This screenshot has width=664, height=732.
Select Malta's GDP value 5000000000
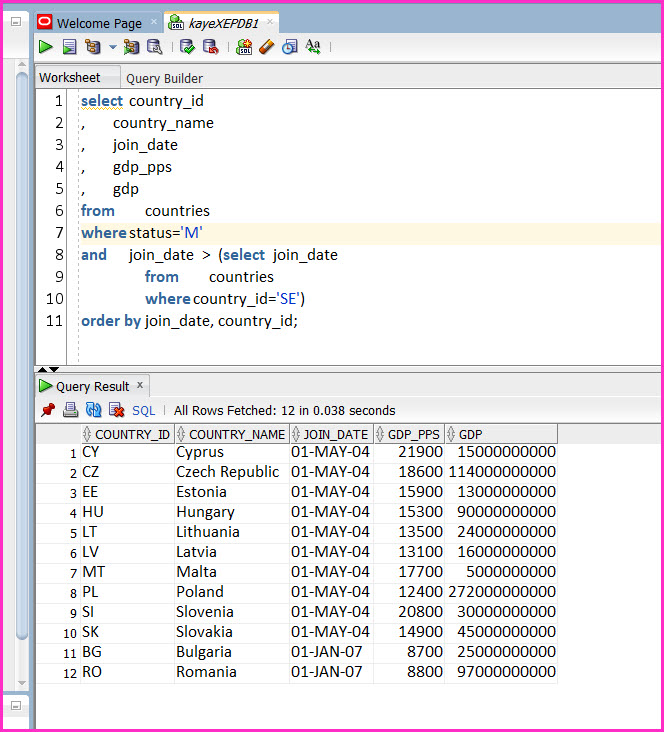(501, 572)
